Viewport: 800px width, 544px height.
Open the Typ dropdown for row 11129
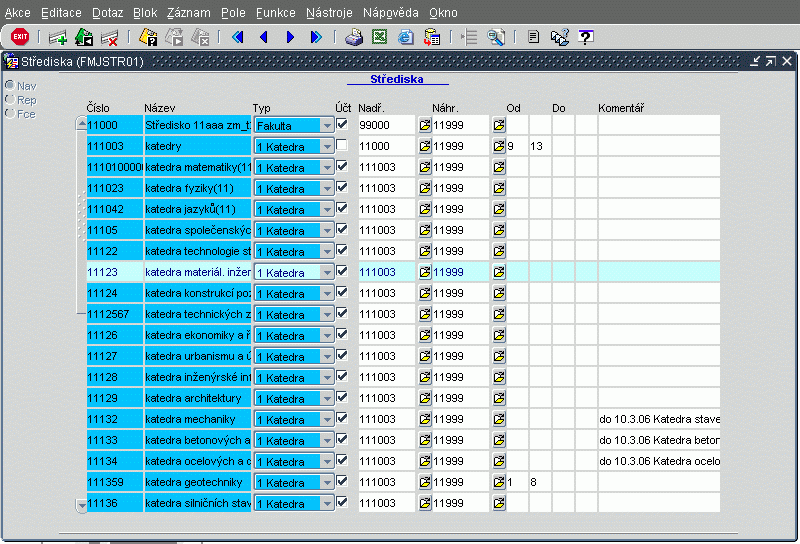pyautogui.click(x=326, y=398)
